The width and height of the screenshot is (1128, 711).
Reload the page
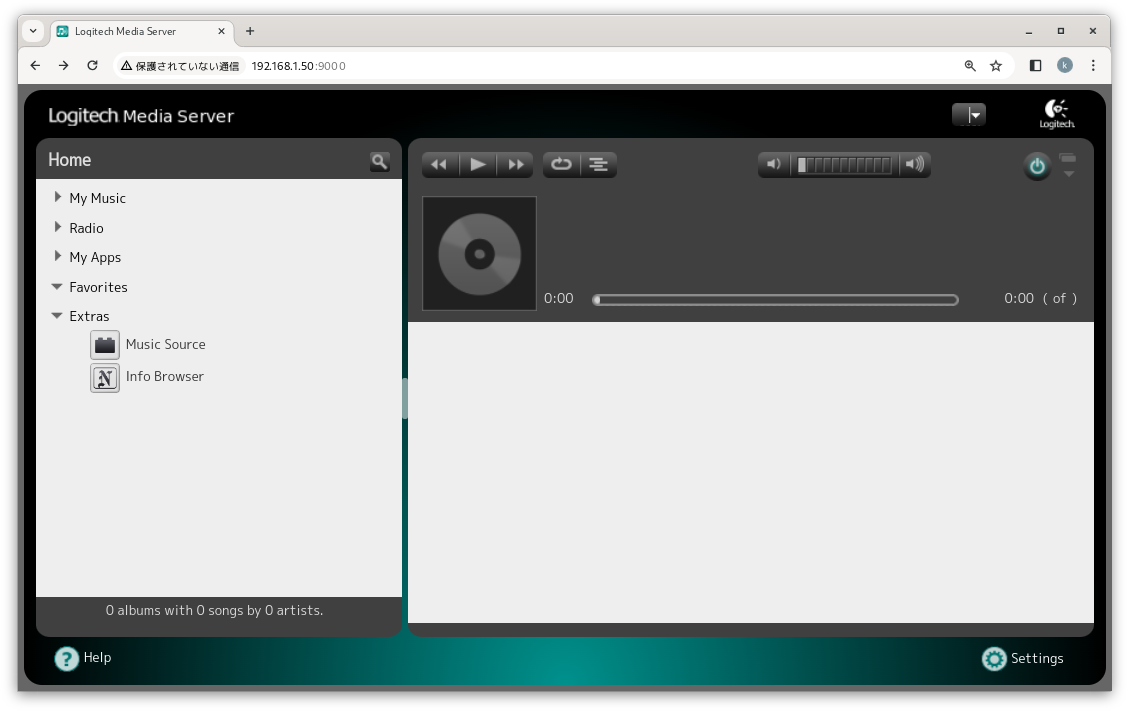click(x=92, y=65)
